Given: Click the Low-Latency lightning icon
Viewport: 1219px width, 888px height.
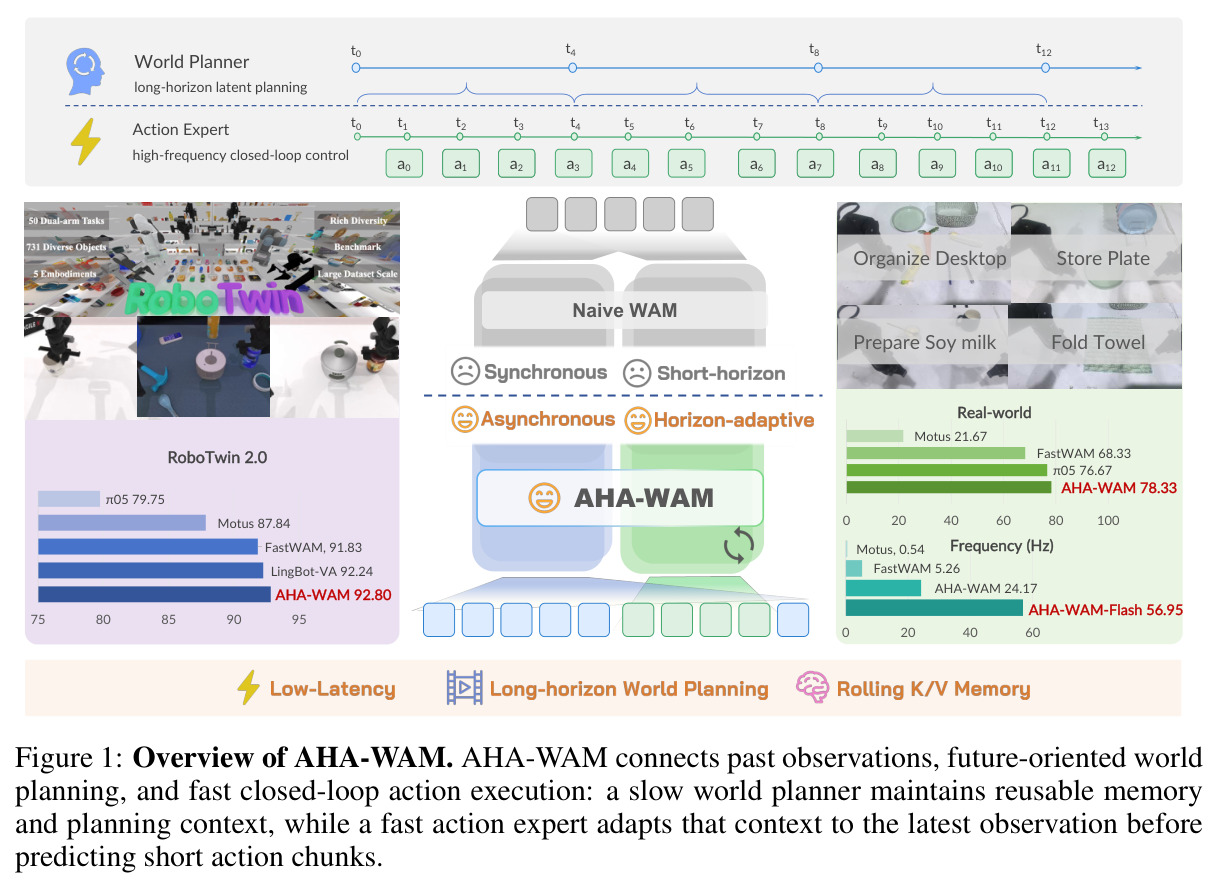Looking at the screenshot, I should click(x=247, y=688).
